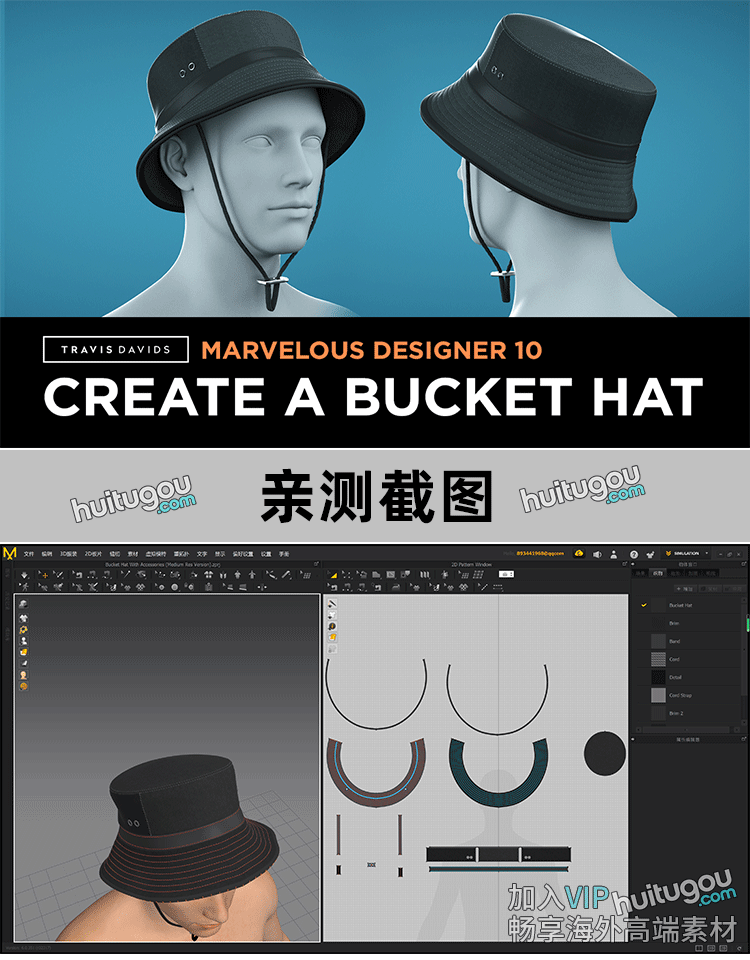Click the speaker announcement icon in top bar

click(x=596, y=553)
